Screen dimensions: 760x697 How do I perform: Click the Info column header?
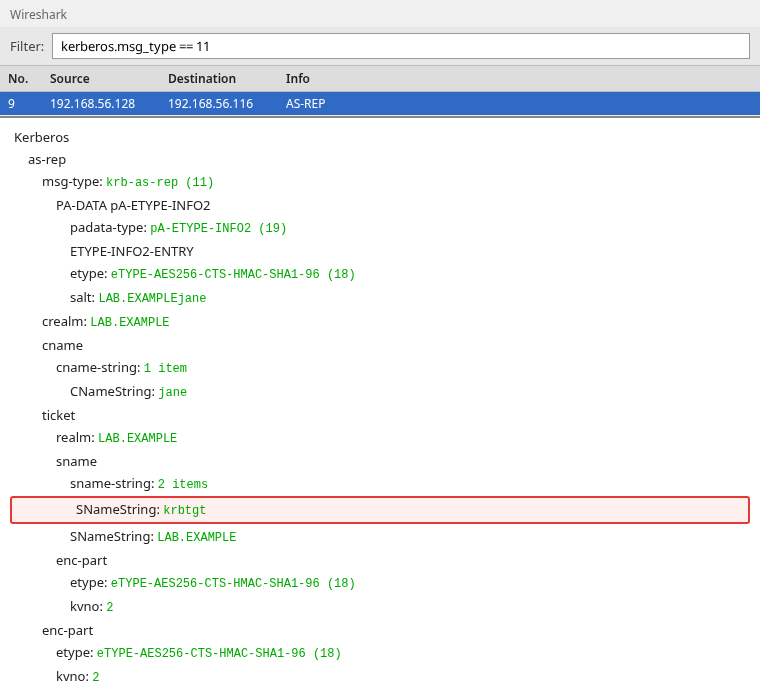click(298, 79)
